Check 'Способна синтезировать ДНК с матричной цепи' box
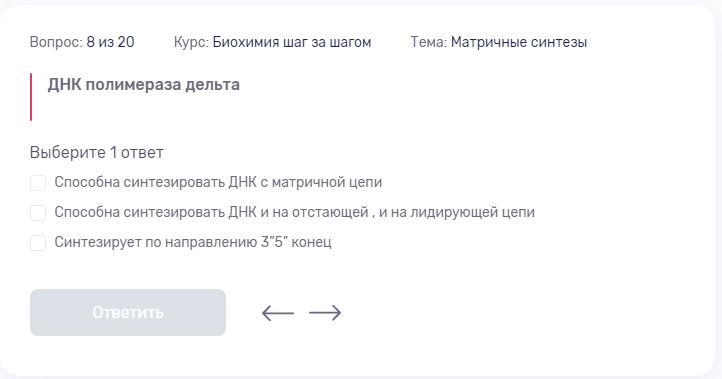This screenshot has width=722, height=379. 38,183
